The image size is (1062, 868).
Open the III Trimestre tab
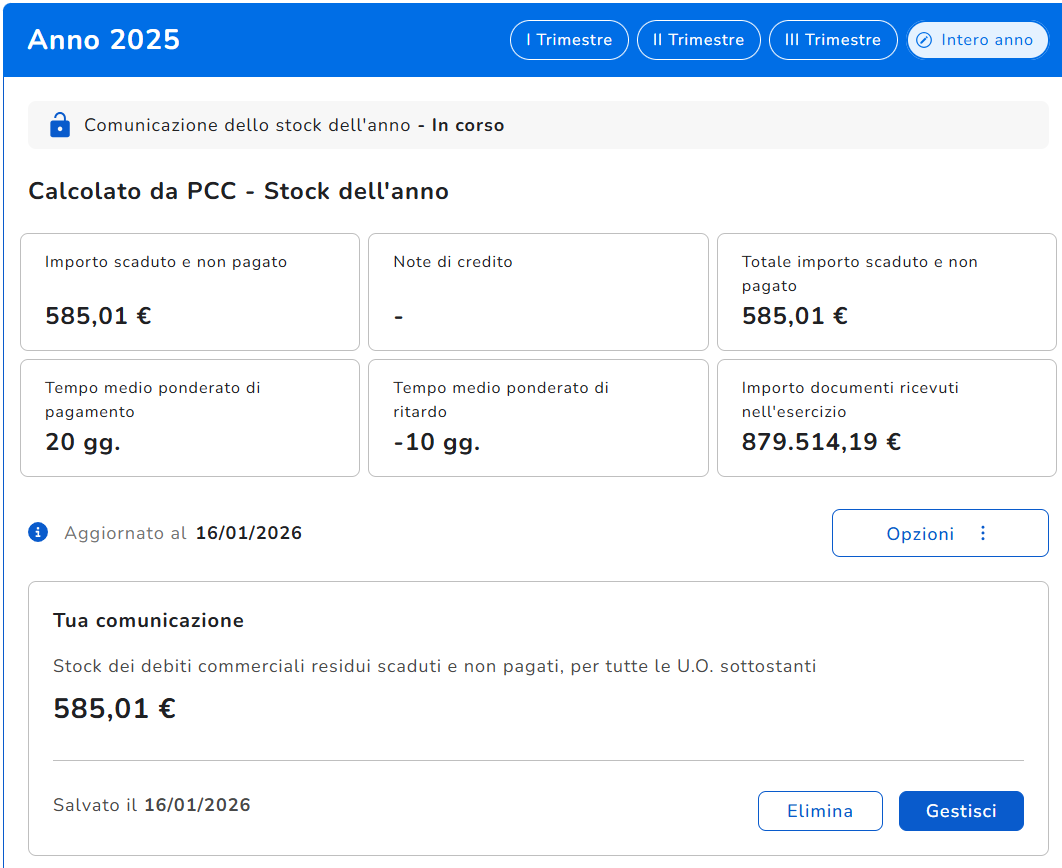(x=833, y=40)
